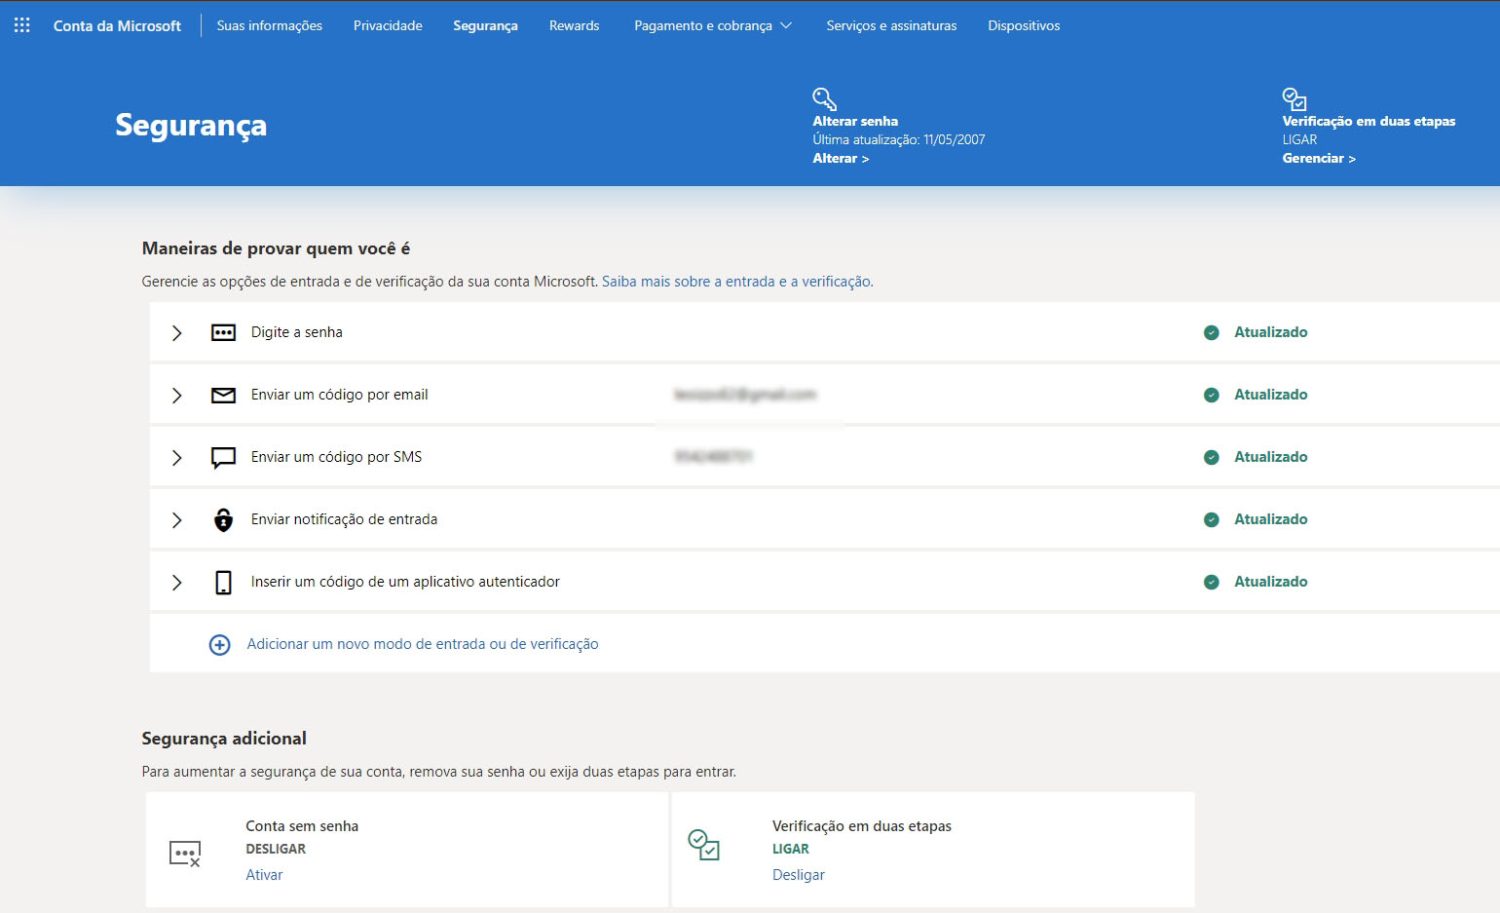Click the green check in entry notification row
This screenshot has width=1500, height=913.
[x=1211, y=519]
